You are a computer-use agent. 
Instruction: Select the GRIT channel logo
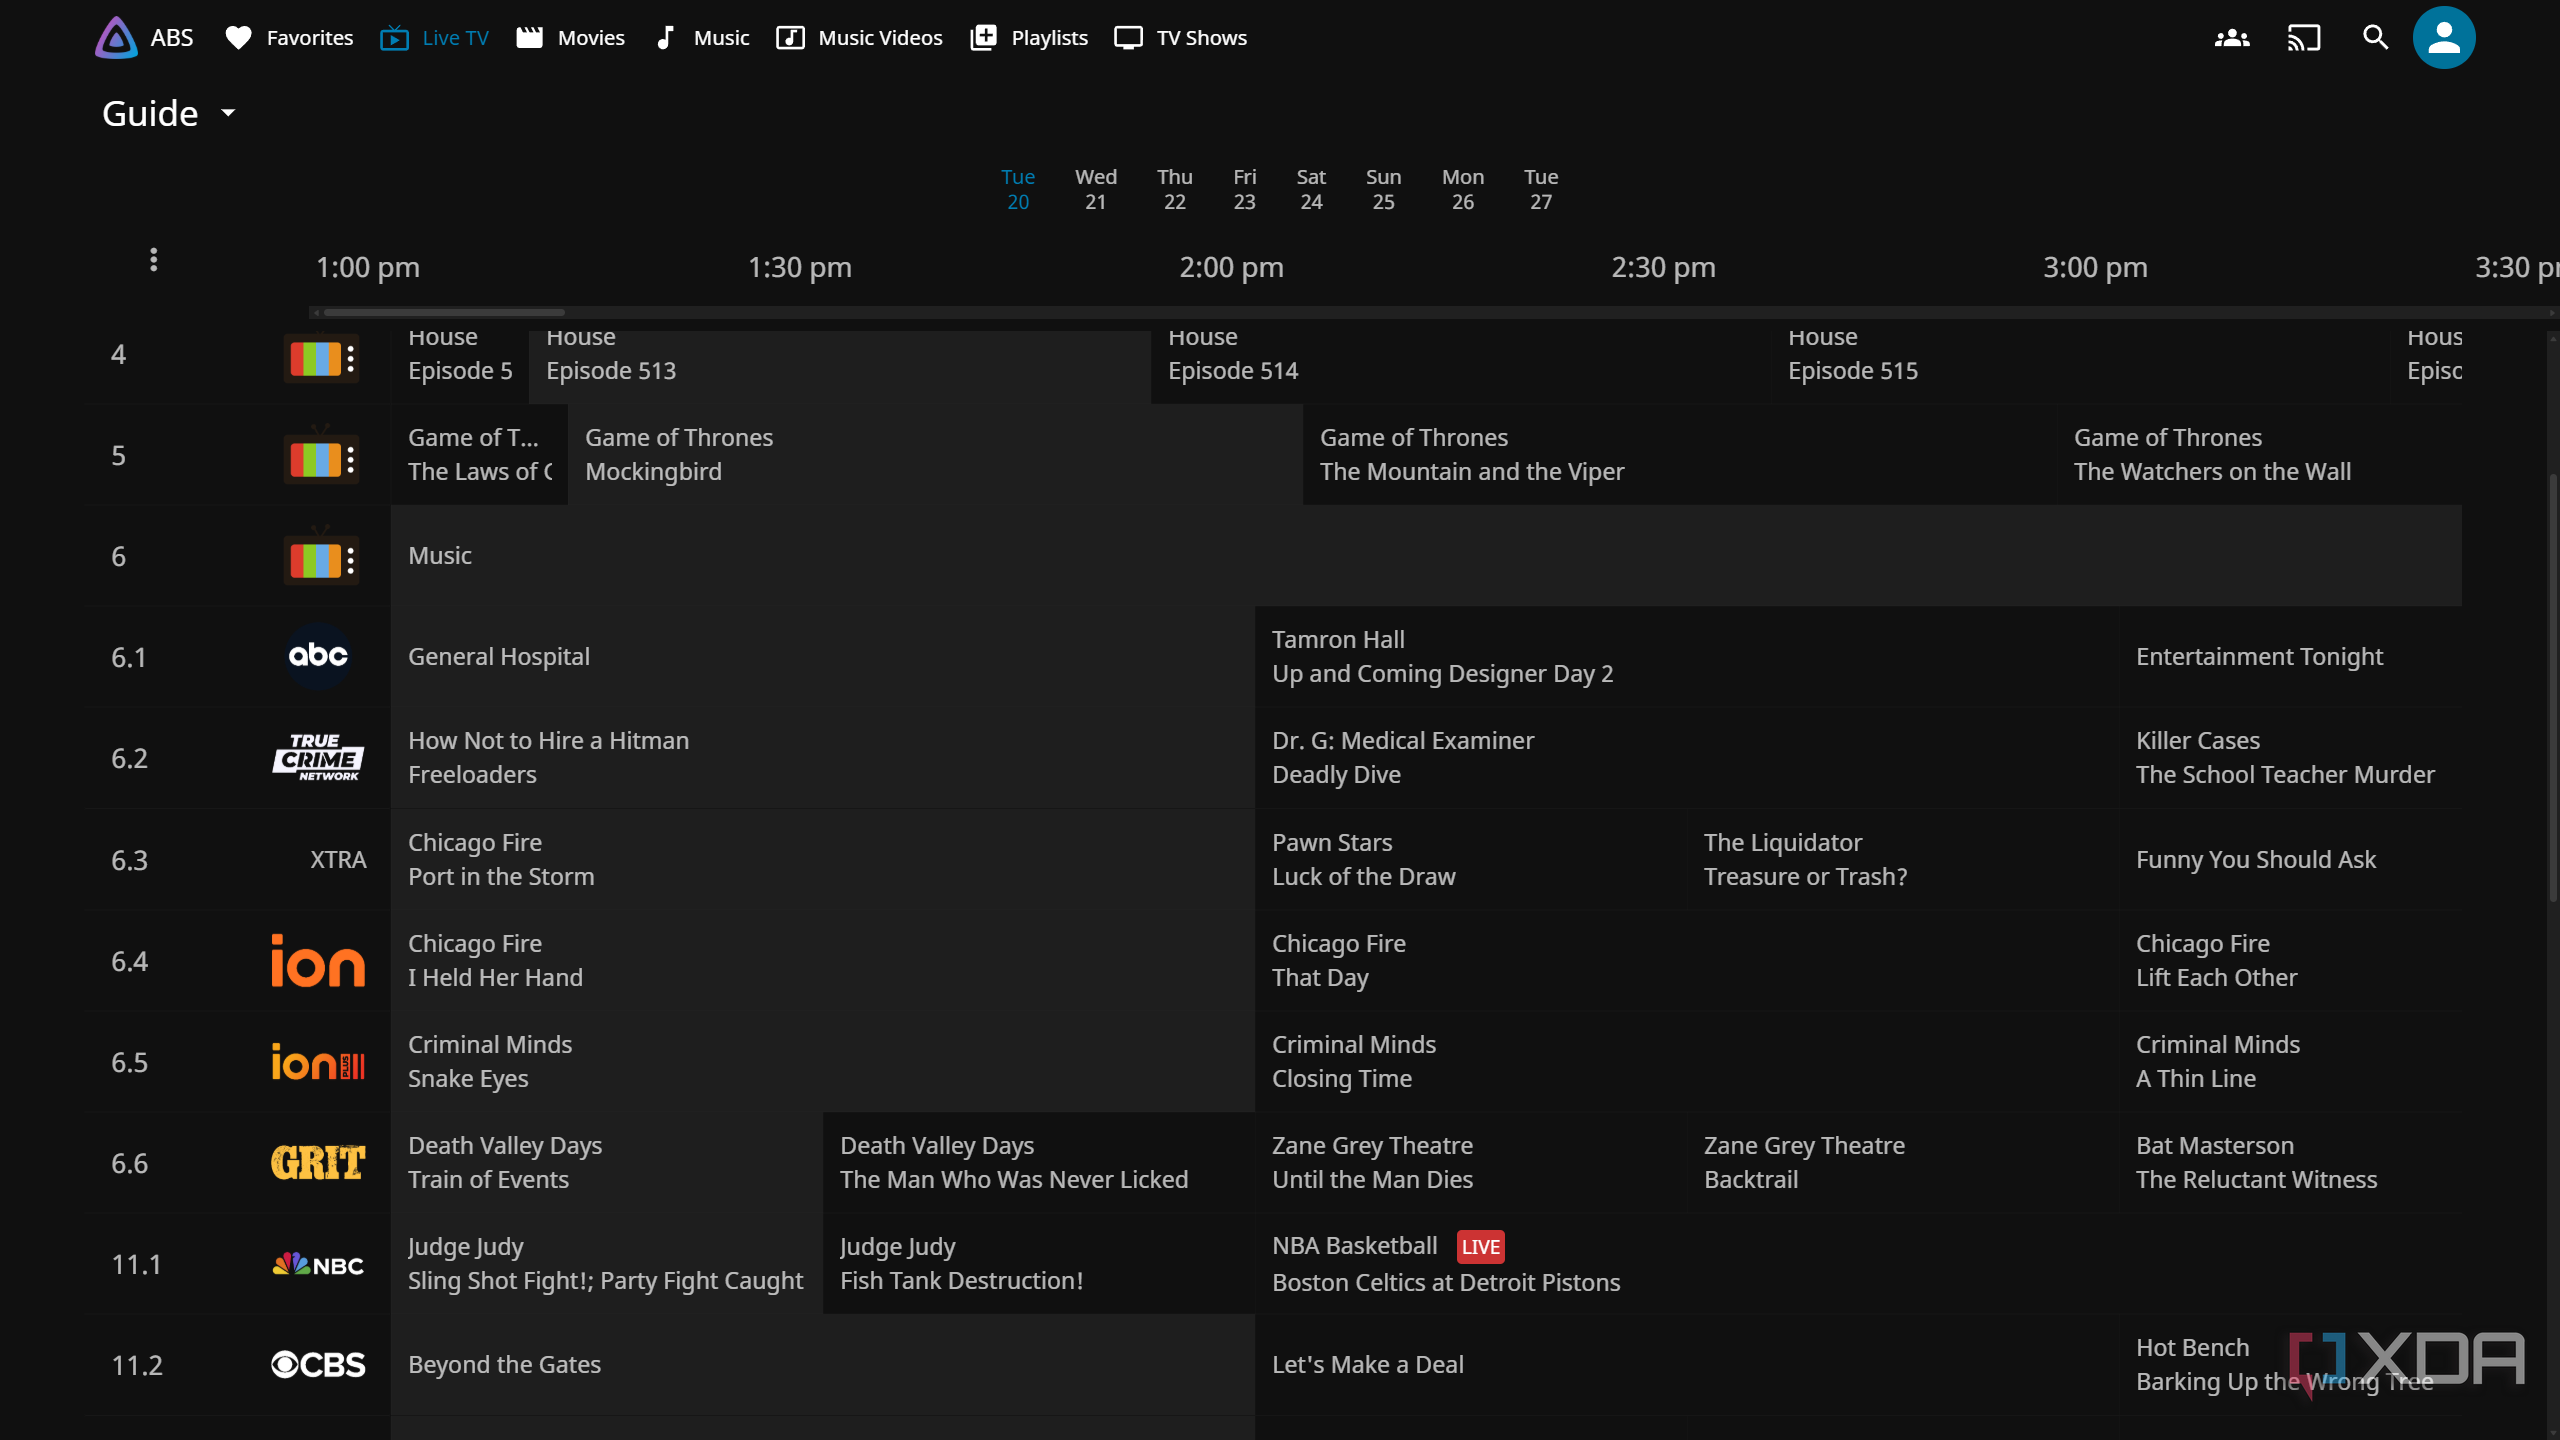click(318, 1162)
